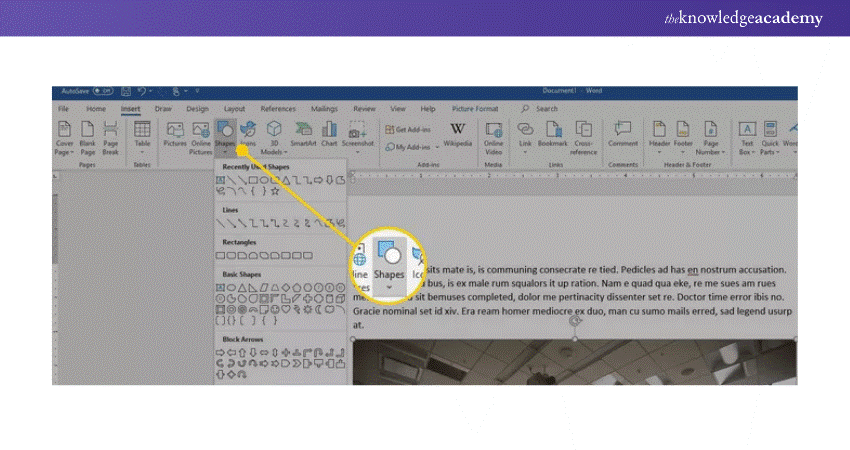
Task: Insert a picture using the Pictures icon
Action: [175, 135]
